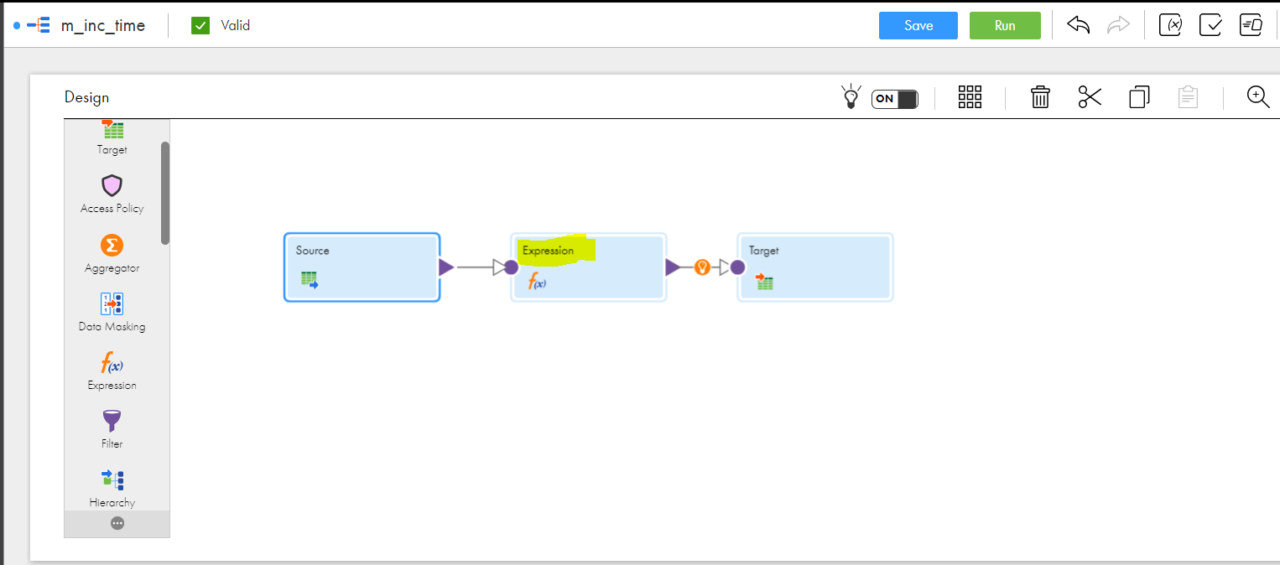The image size is (1280, 565).
Task: Select the Target node on canvas
Action: (814, 267)
